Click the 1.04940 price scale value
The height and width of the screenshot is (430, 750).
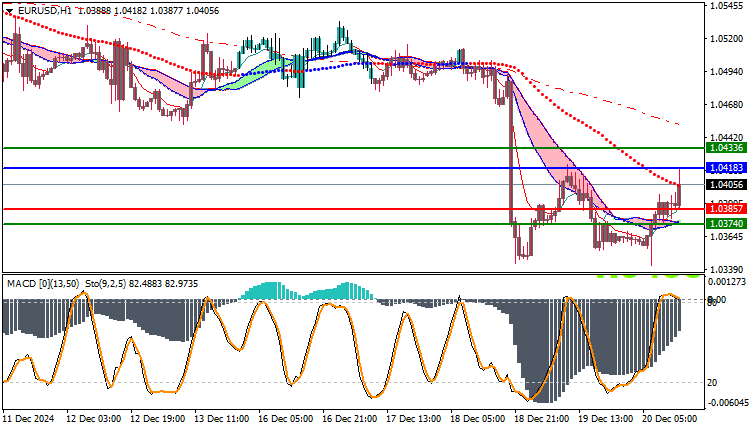tap(727, 72)
